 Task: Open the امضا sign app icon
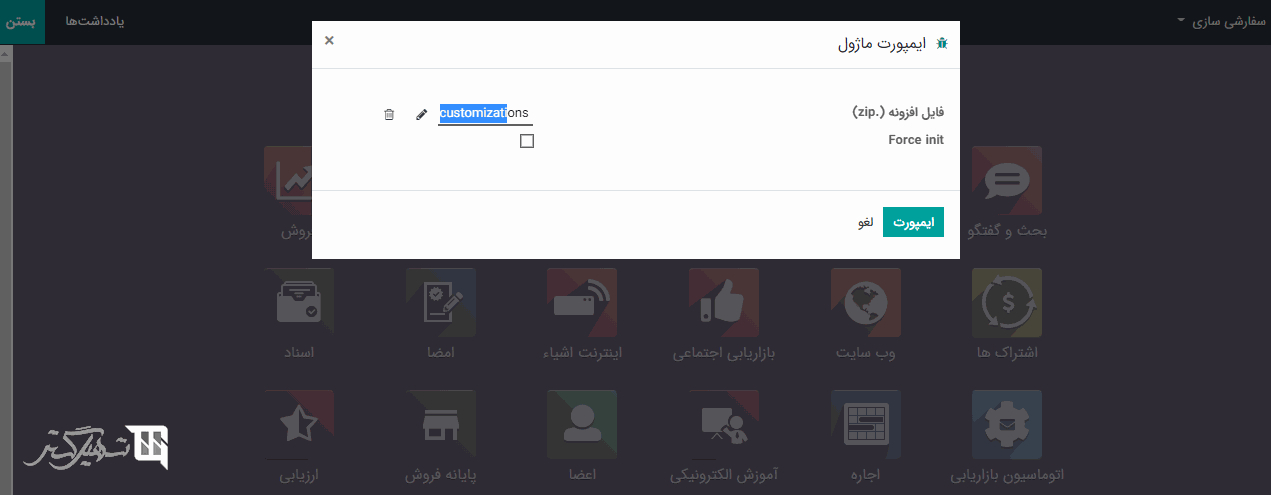[x=441, y=302]
